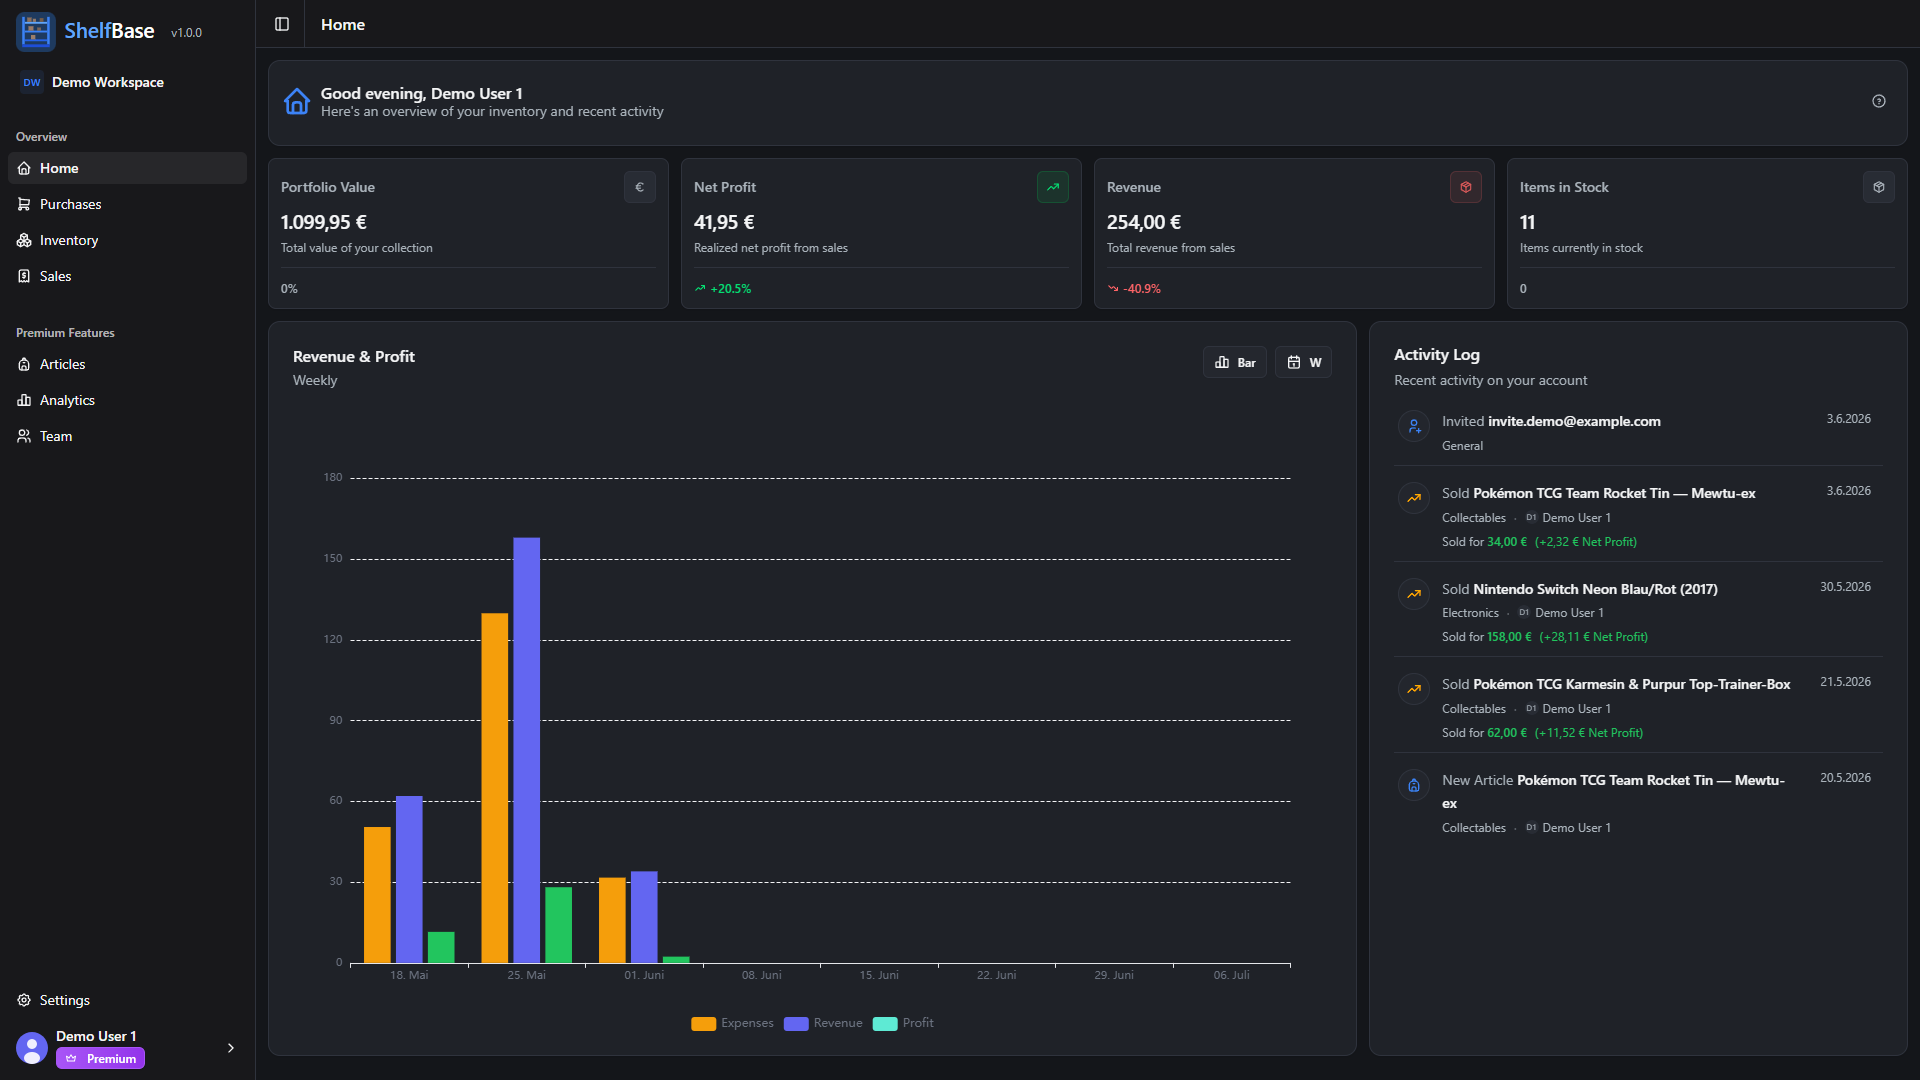
Task: Click the Analytics chart icon in sidebar
Action: click(24, 400)
